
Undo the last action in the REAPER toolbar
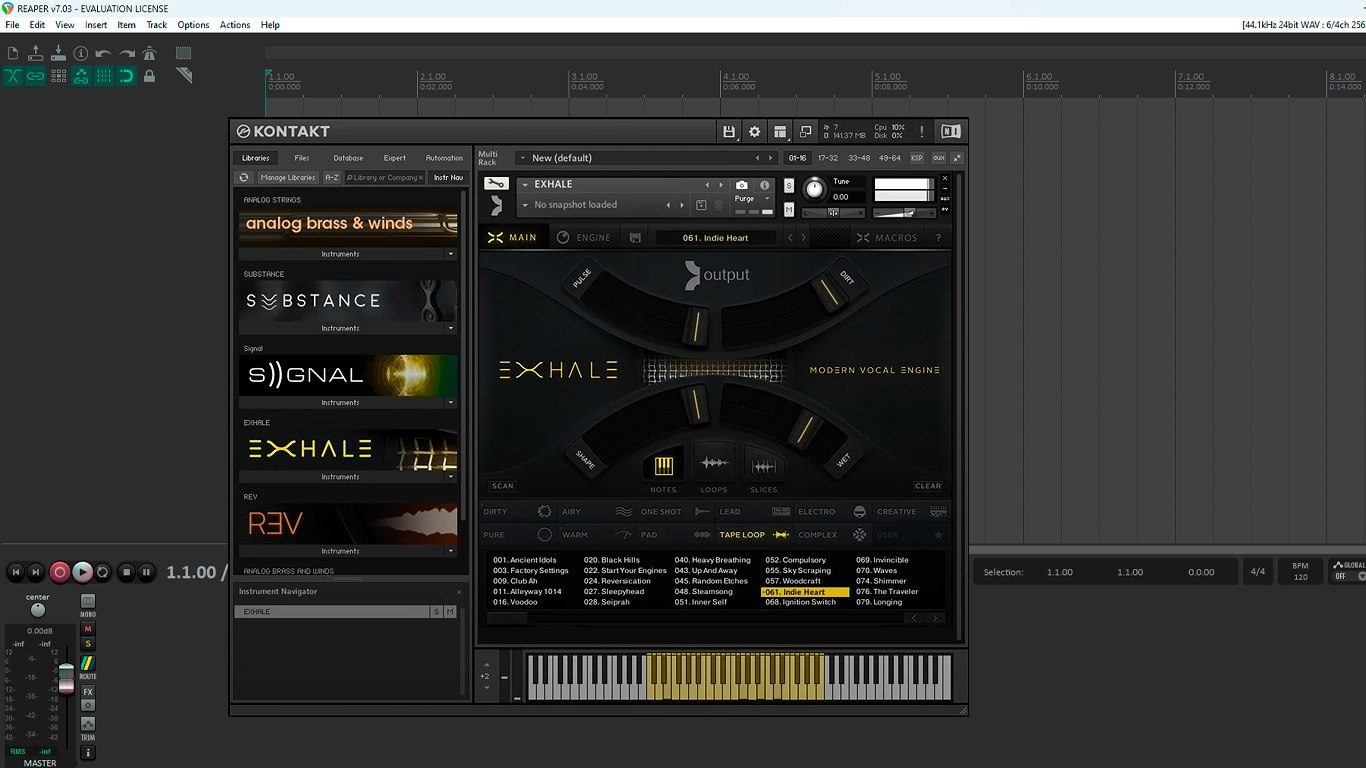pos(103,53)
